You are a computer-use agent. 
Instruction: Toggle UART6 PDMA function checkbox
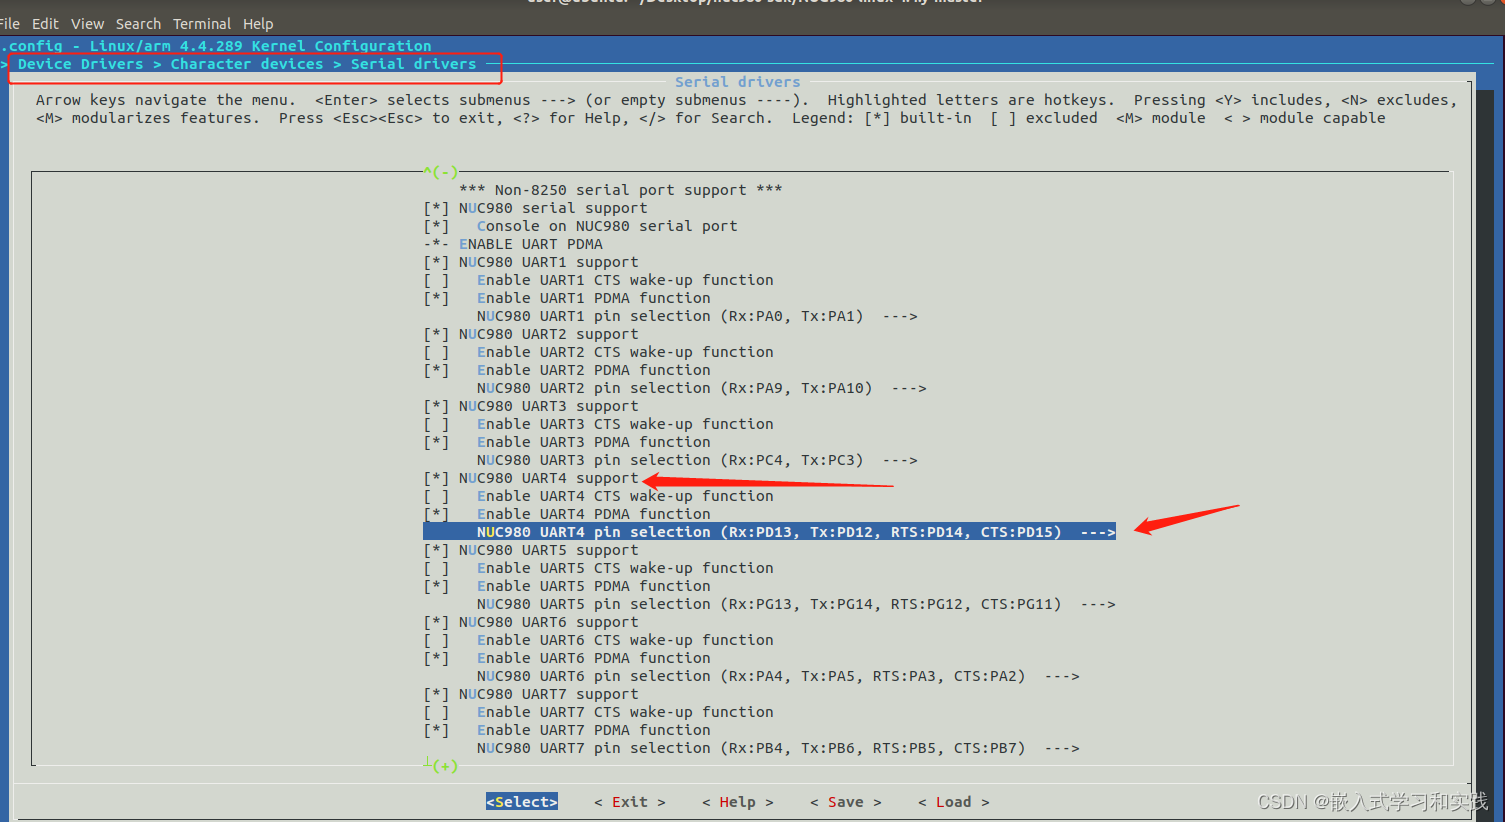(436, 658)
